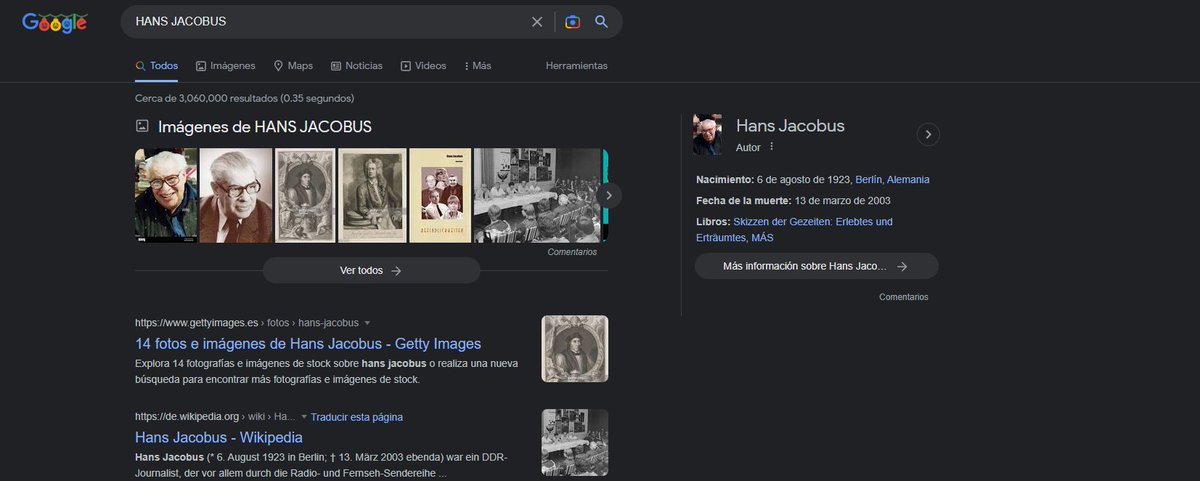Select the Todos tab

[157, 66]
